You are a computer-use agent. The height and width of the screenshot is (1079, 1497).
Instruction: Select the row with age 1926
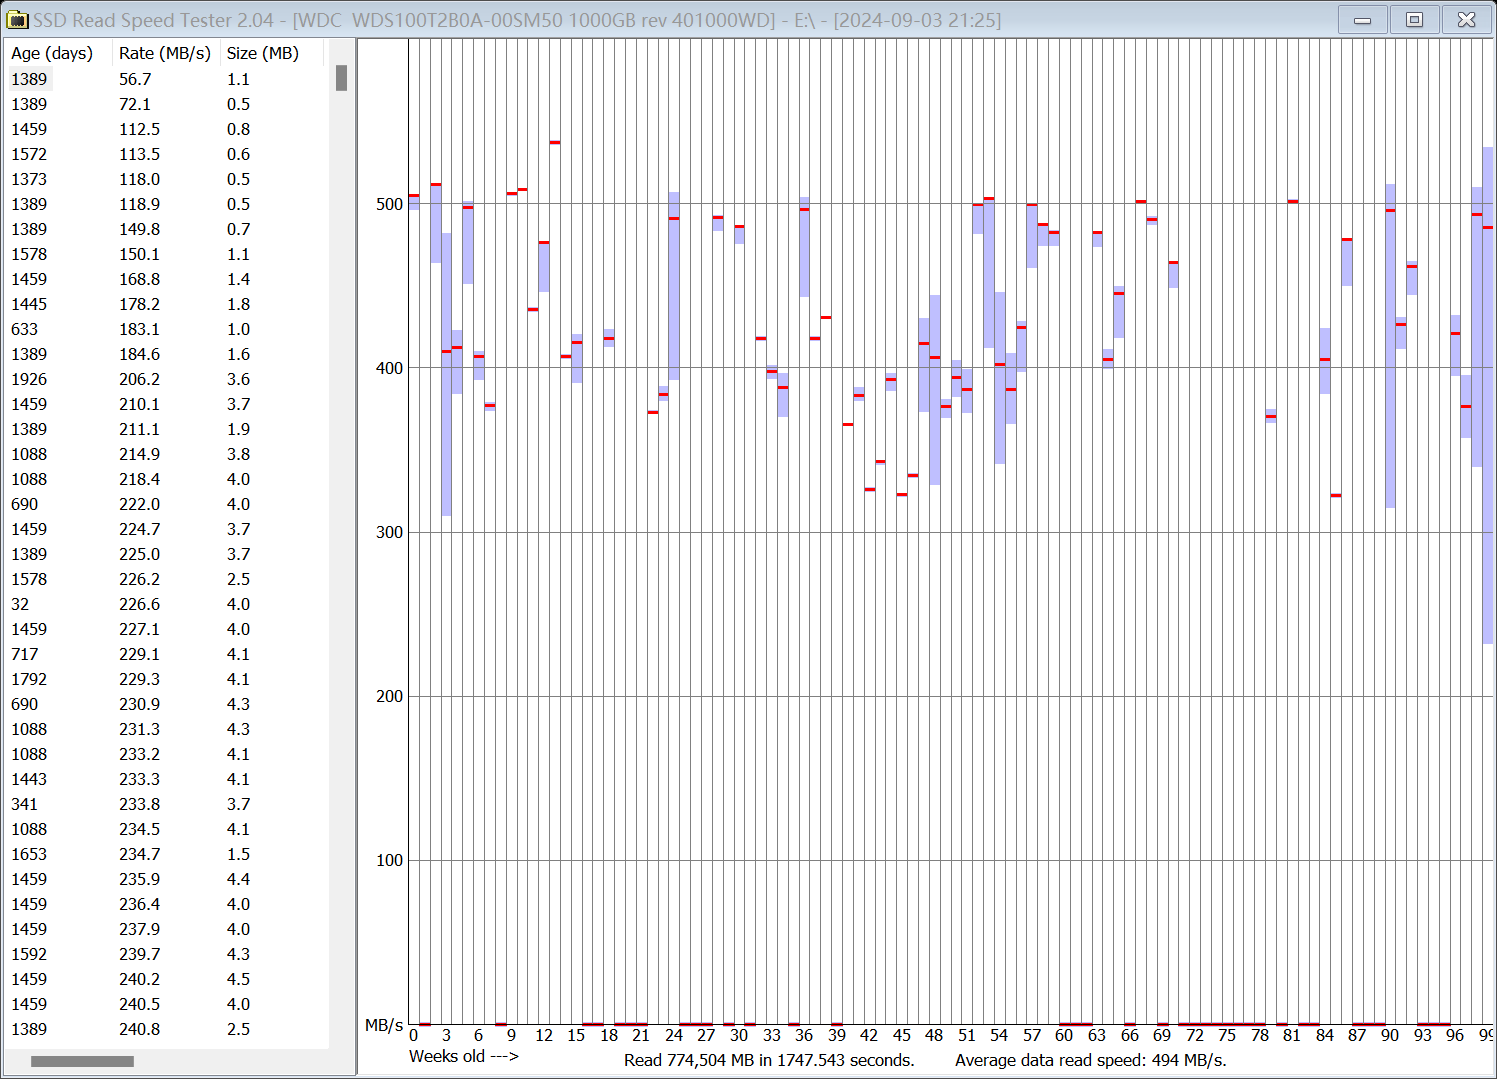coord(166,379)
